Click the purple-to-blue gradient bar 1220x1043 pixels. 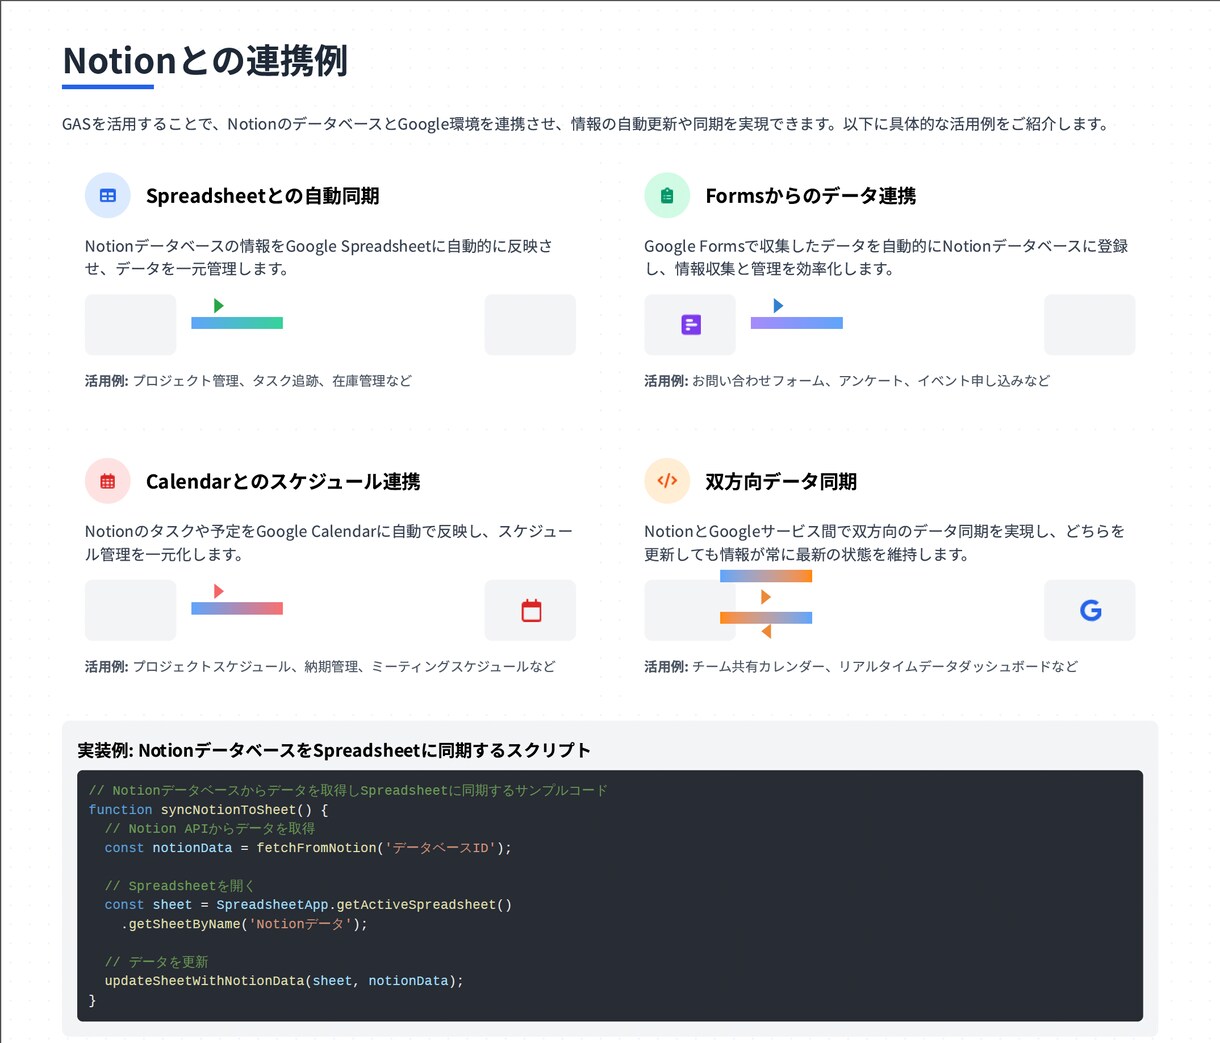[x=797, y=323]
